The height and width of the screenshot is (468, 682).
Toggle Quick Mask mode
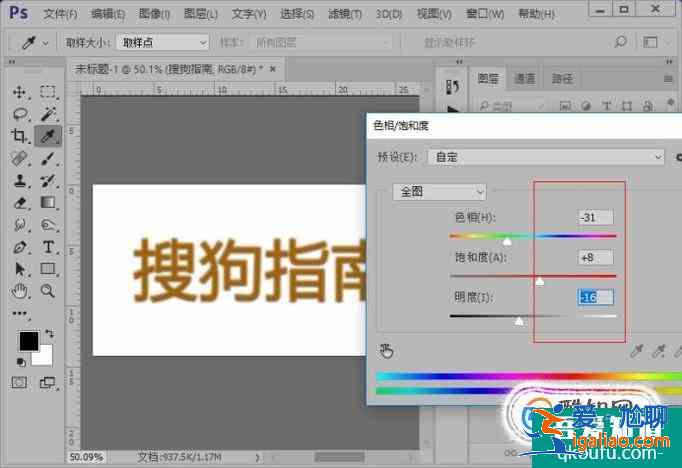point(19,382)
